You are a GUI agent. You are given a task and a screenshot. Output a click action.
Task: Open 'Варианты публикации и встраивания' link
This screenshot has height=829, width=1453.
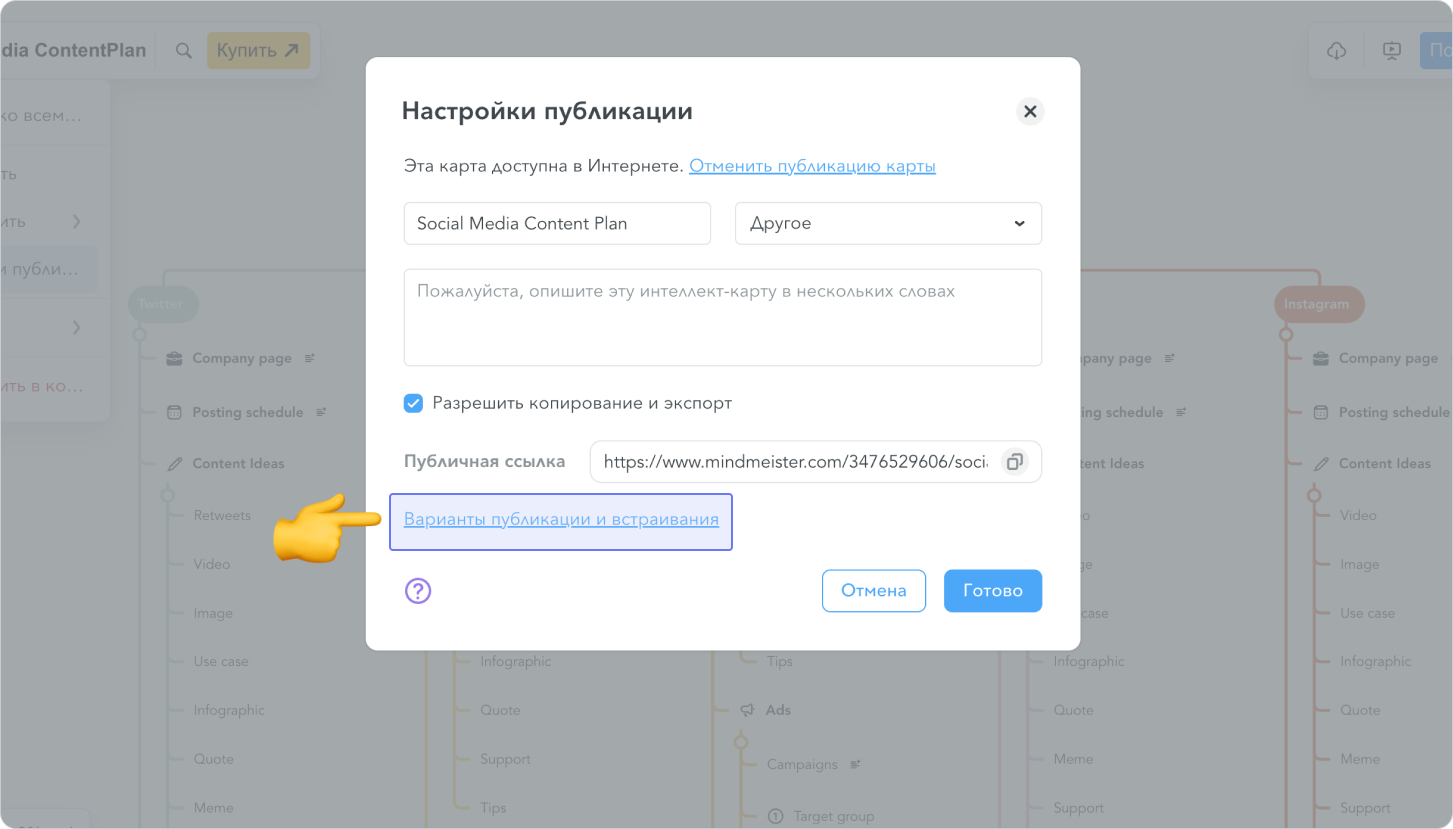(561, 519)
